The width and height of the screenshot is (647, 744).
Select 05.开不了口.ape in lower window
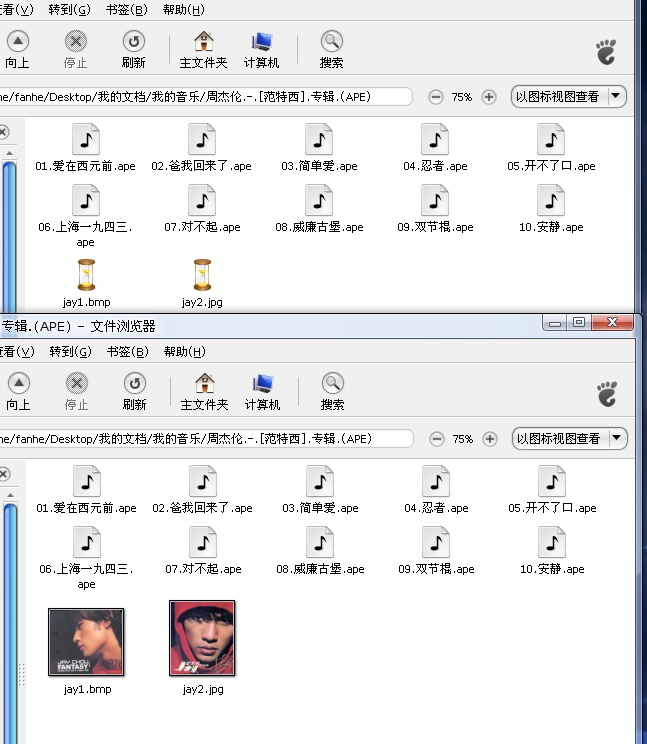coord(552,489)
